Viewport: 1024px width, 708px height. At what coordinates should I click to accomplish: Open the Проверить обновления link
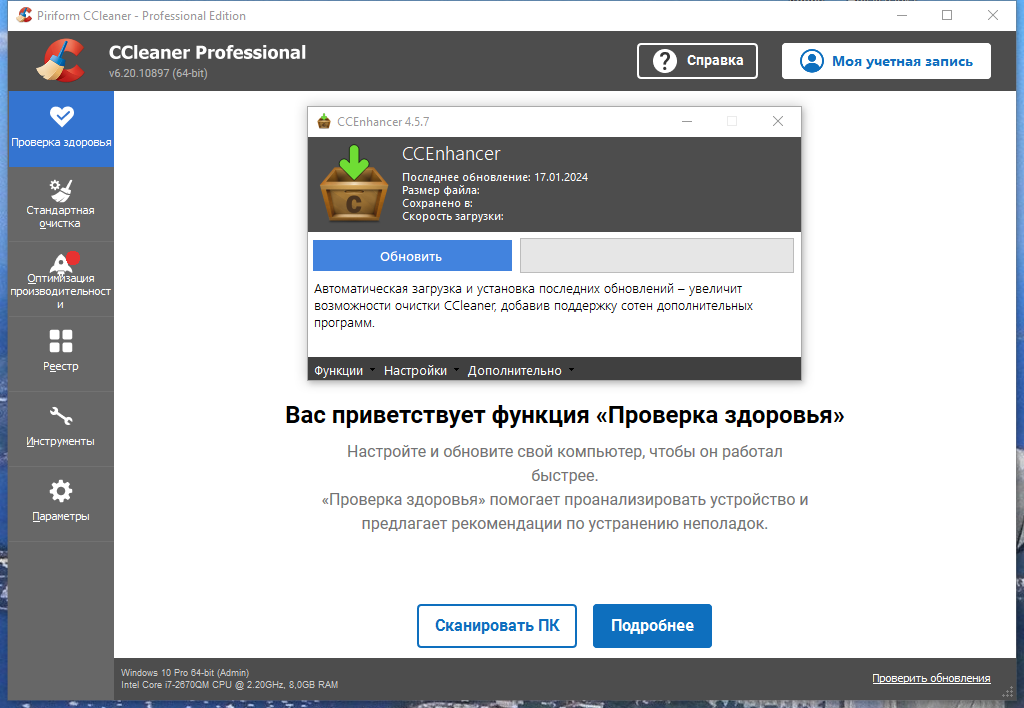point(931,678)
